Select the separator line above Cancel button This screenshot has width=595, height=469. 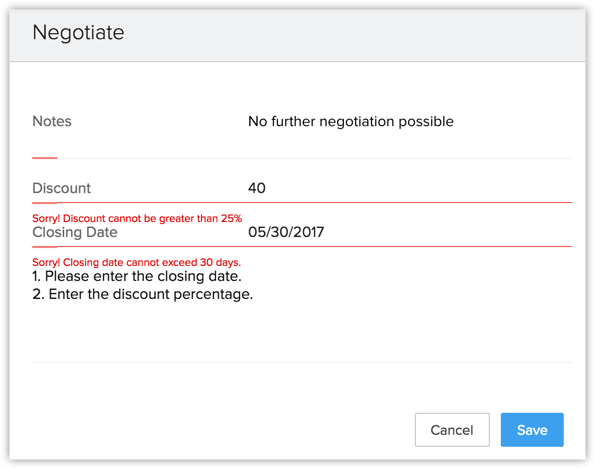(x=302, y=362)
